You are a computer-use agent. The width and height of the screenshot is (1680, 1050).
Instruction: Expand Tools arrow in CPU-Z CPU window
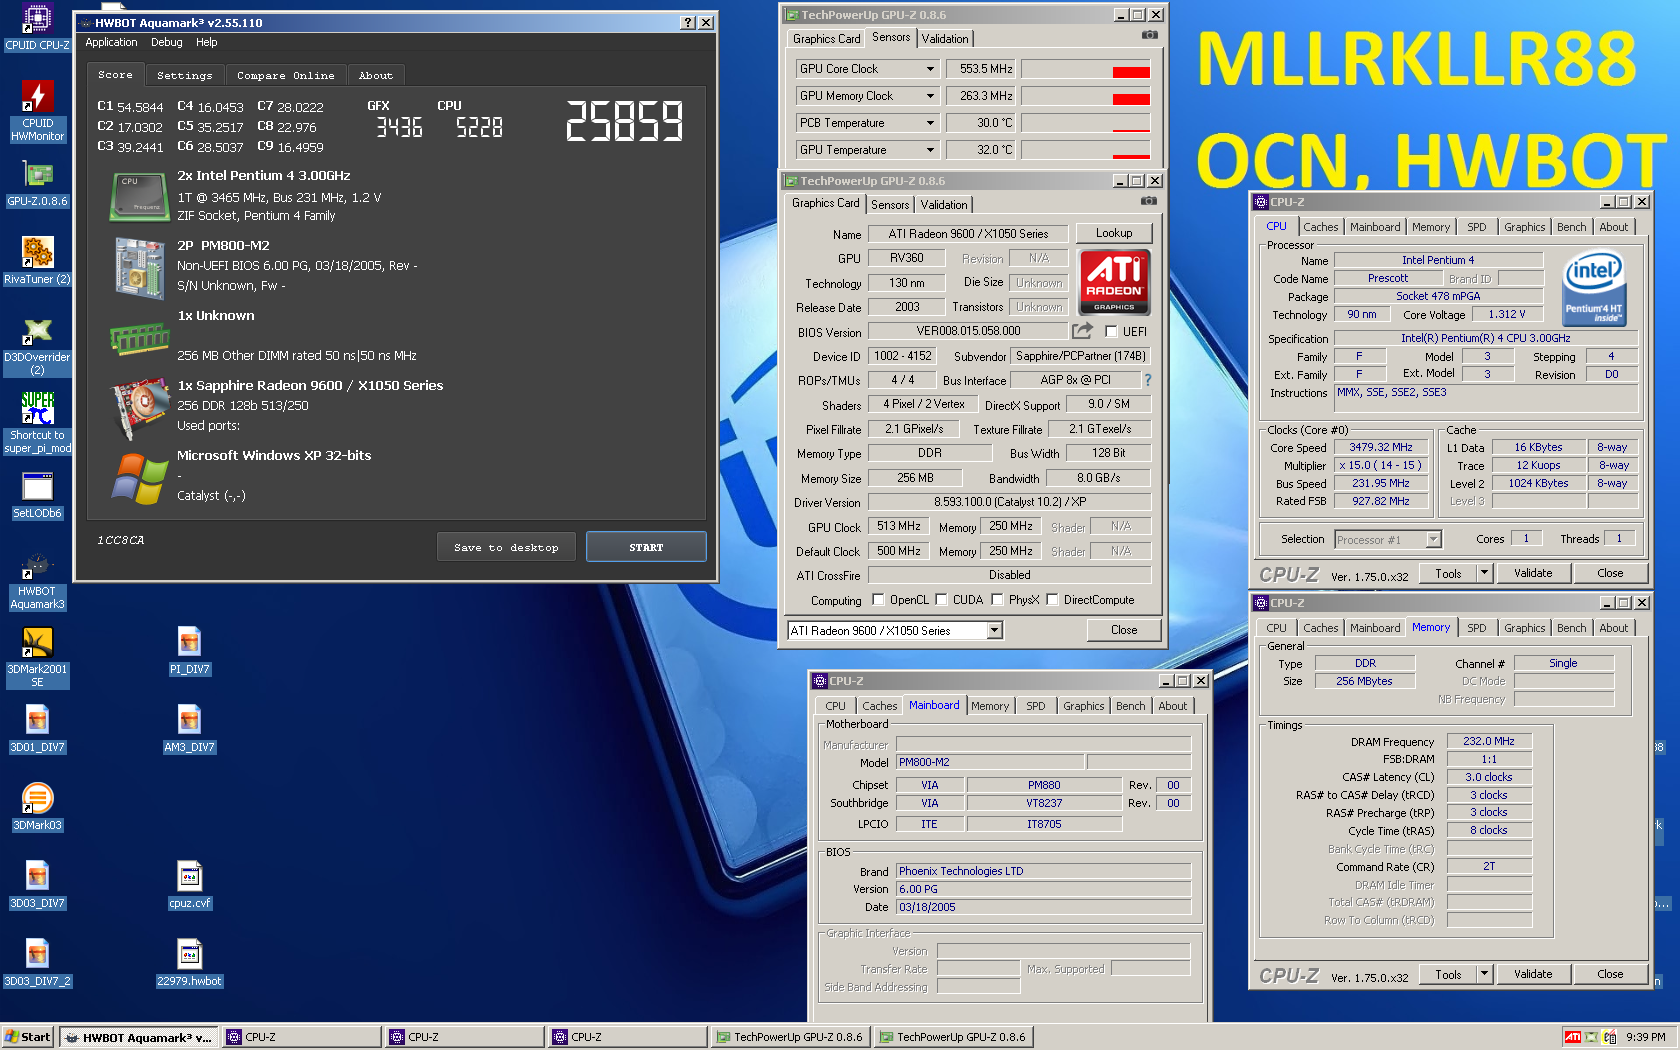pyautogui.click(x=1484, y=573)
